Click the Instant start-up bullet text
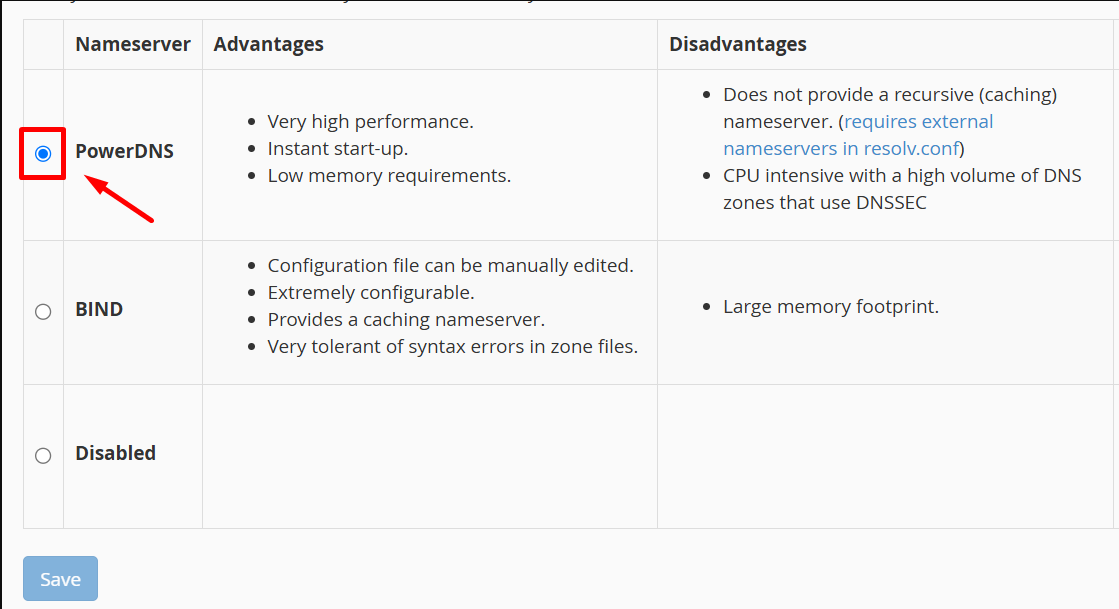This screenshot has height=609, width=1119. pyautogui.click(x=338, y=149)
